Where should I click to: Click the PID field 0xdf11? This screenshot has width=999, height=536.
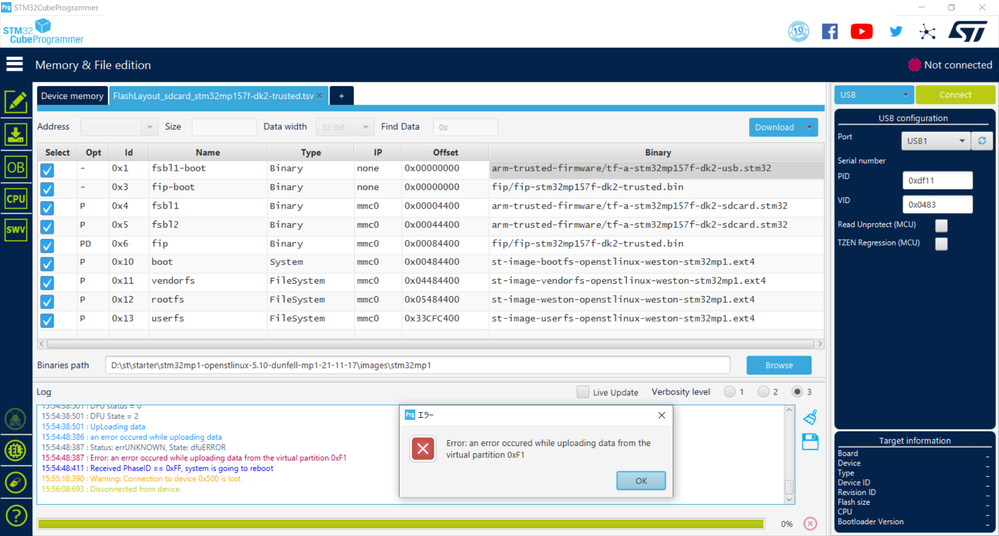pos(937,180)
